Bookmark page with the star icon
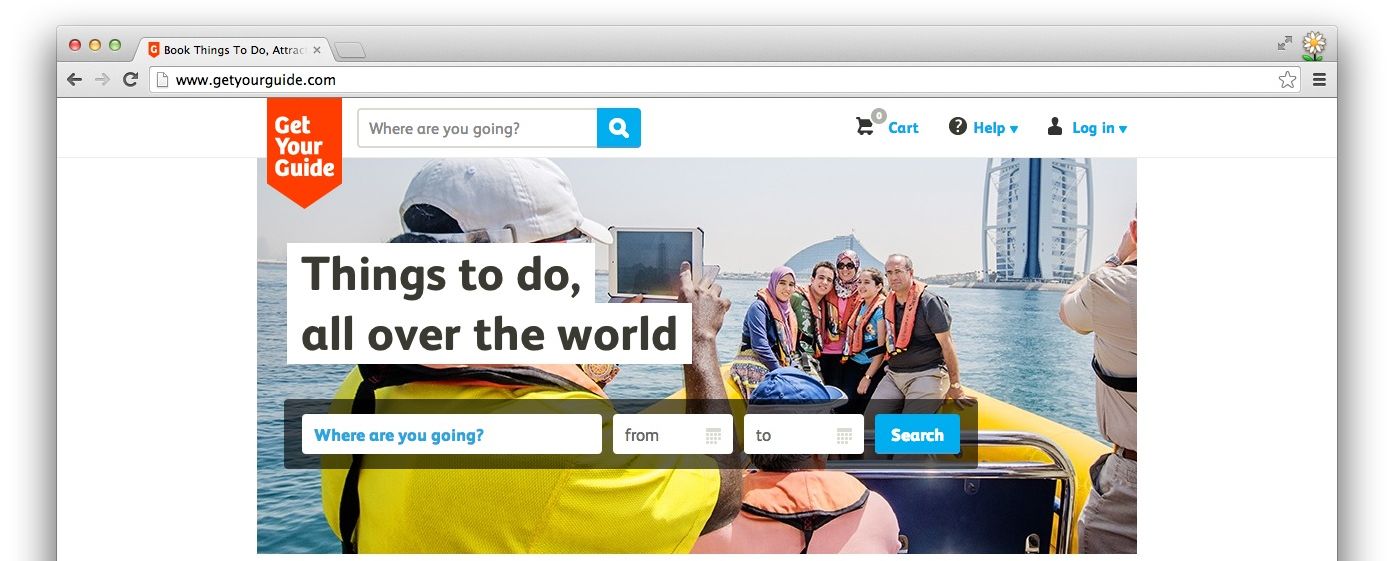The height and width of the screenshot is (561, 1394). 1287,80
